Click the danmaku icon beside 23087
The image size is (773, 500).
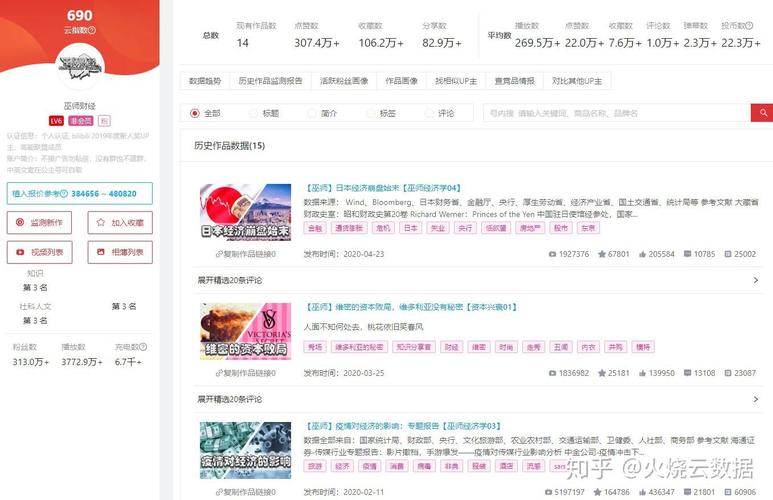pos(728,373)
